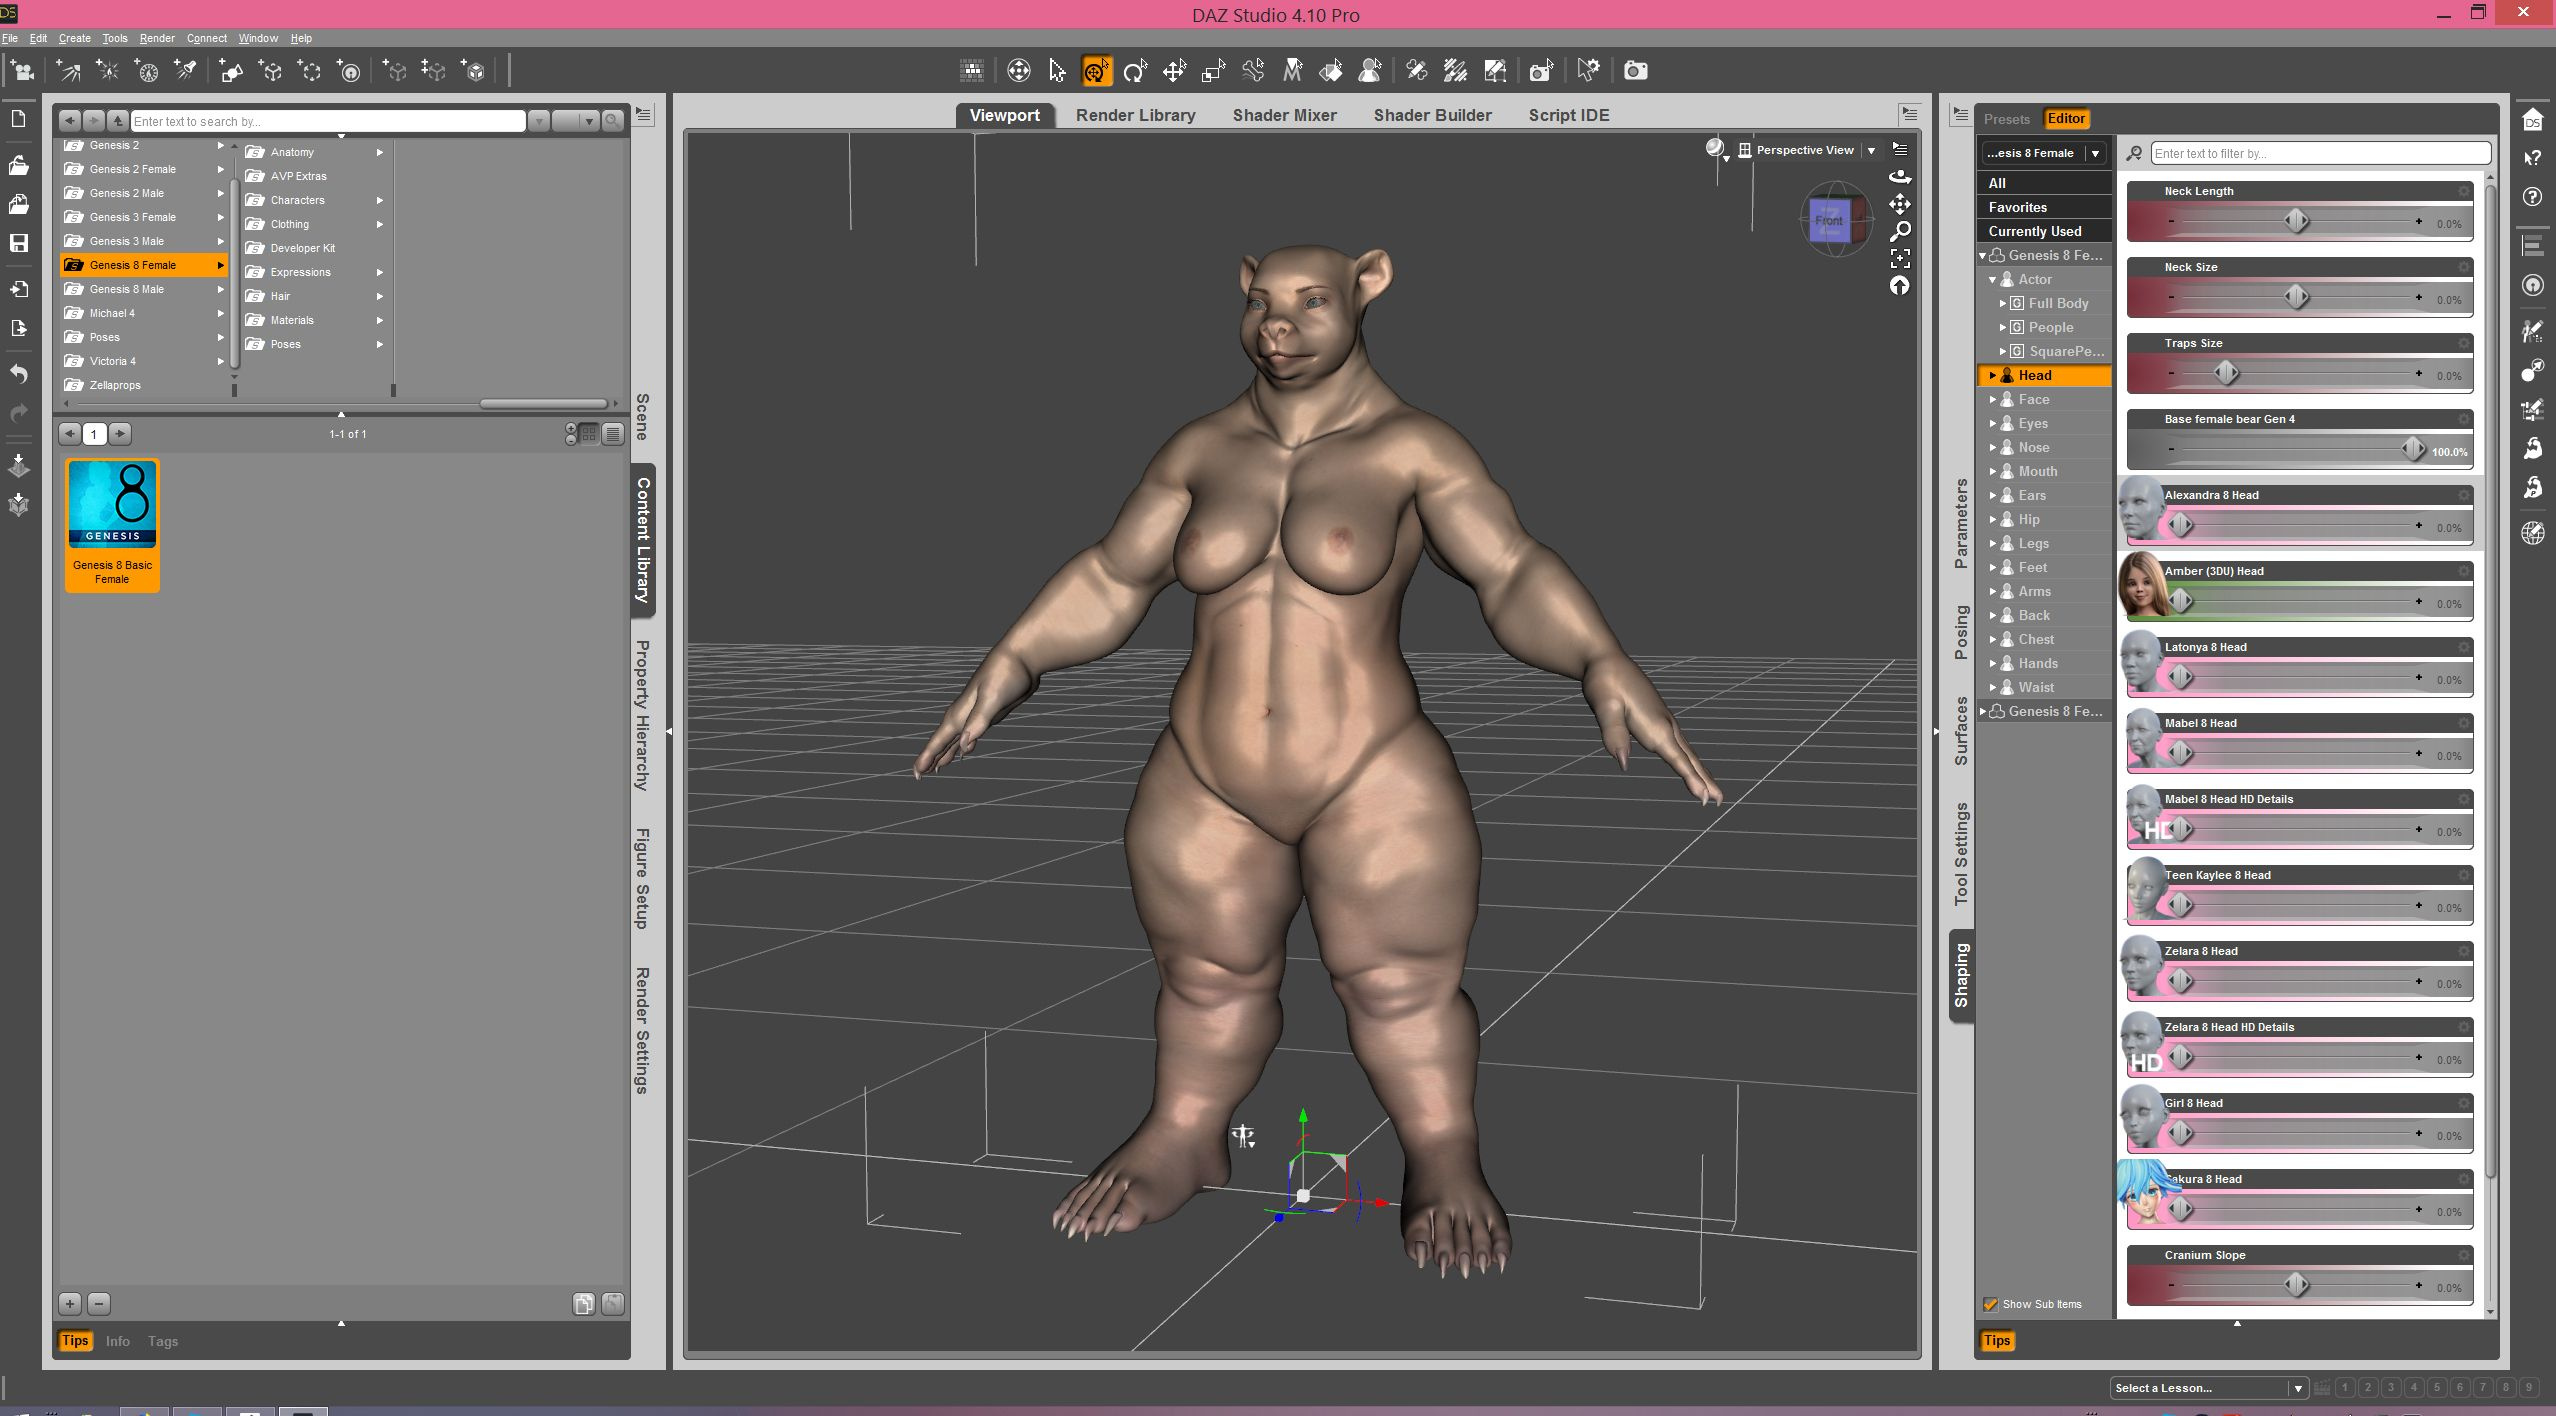Viewport: 2556px width, 1416px height.
Task: Click the viewport zoom magnifier control
Action: [1900, 232]
